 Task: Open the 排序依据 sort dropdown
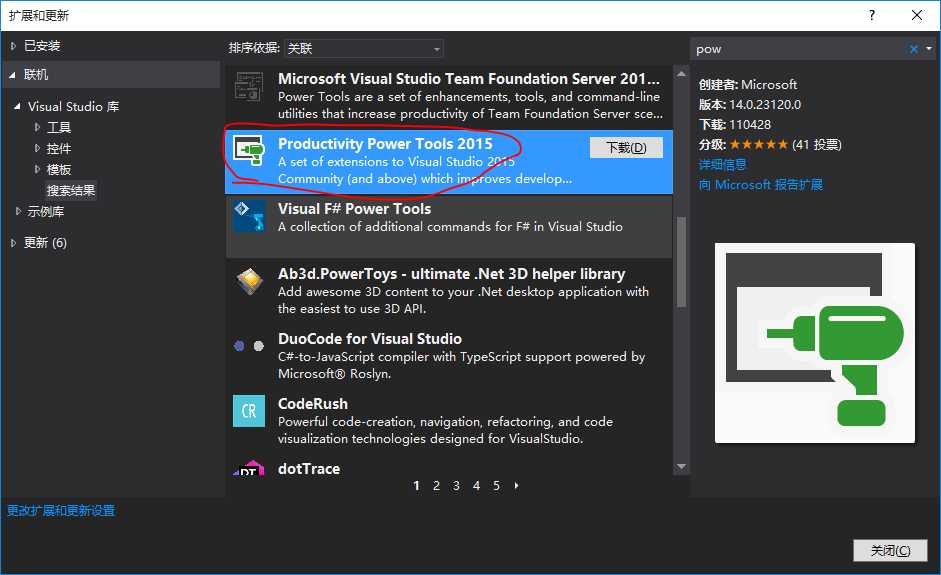[364, 48]
